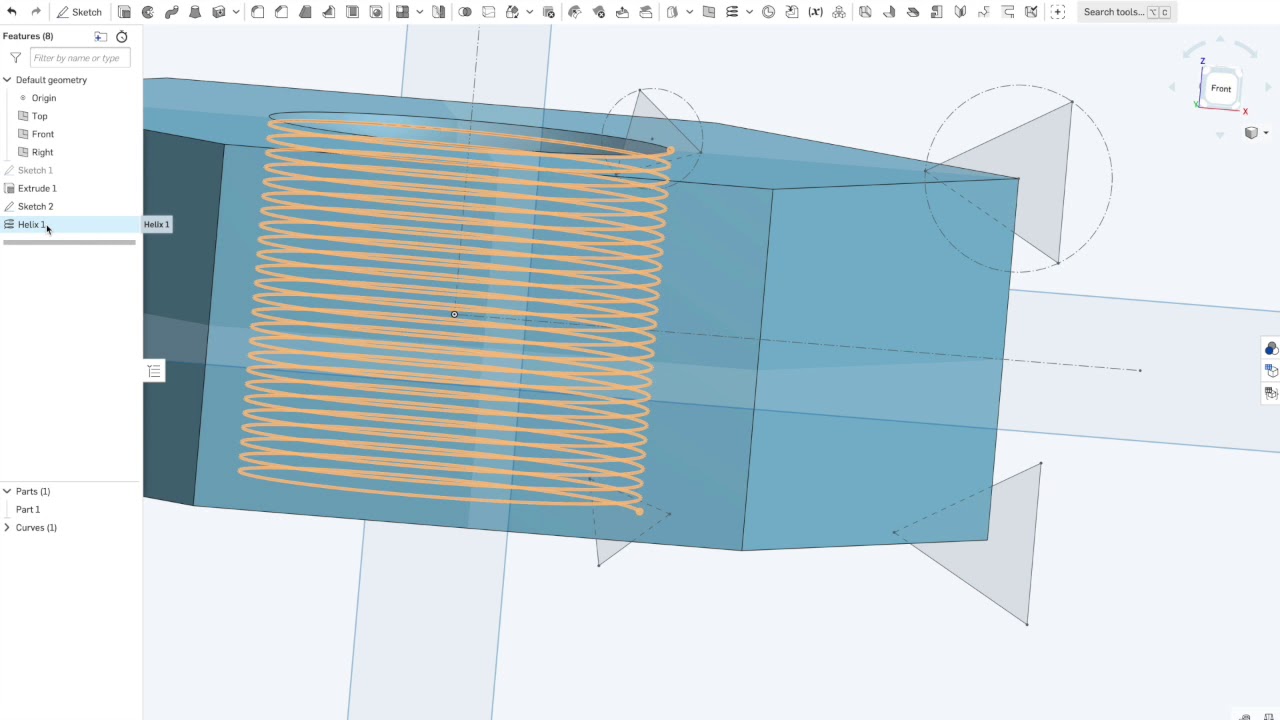Select the Mirror tool icon

[x=438, y=12]
